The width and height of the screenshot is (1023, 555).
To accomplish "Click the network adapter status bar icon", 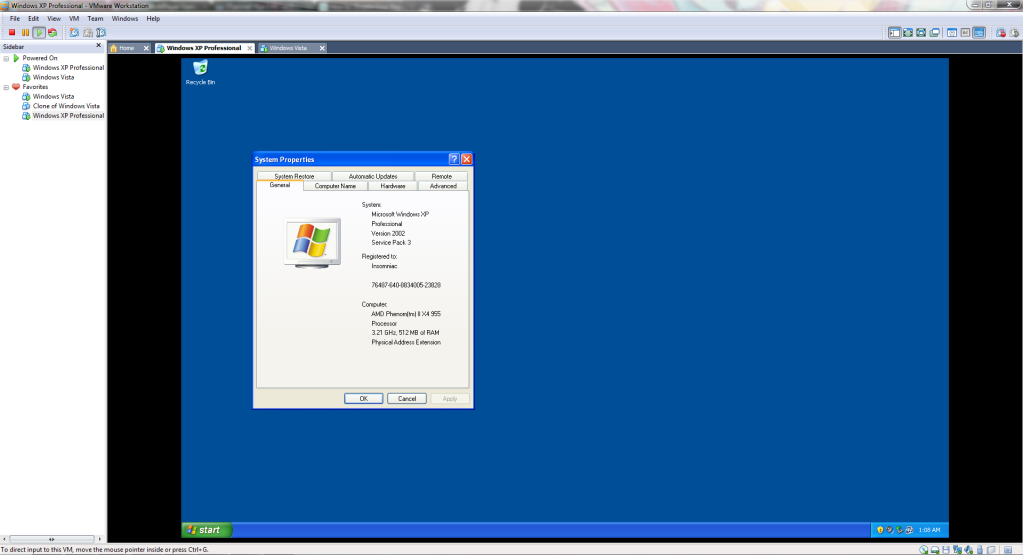I will coord(957,550).
